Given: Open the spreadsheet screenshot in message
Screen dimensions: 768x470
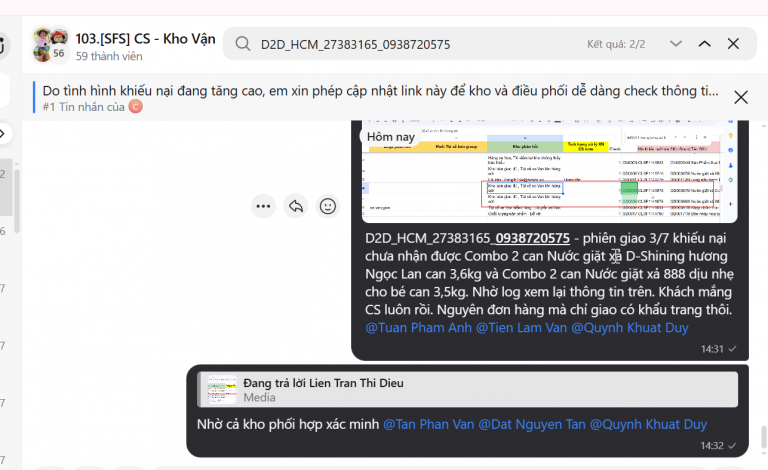Looking at the screenshot, I should pyautogui.click(x=550, y=171).
